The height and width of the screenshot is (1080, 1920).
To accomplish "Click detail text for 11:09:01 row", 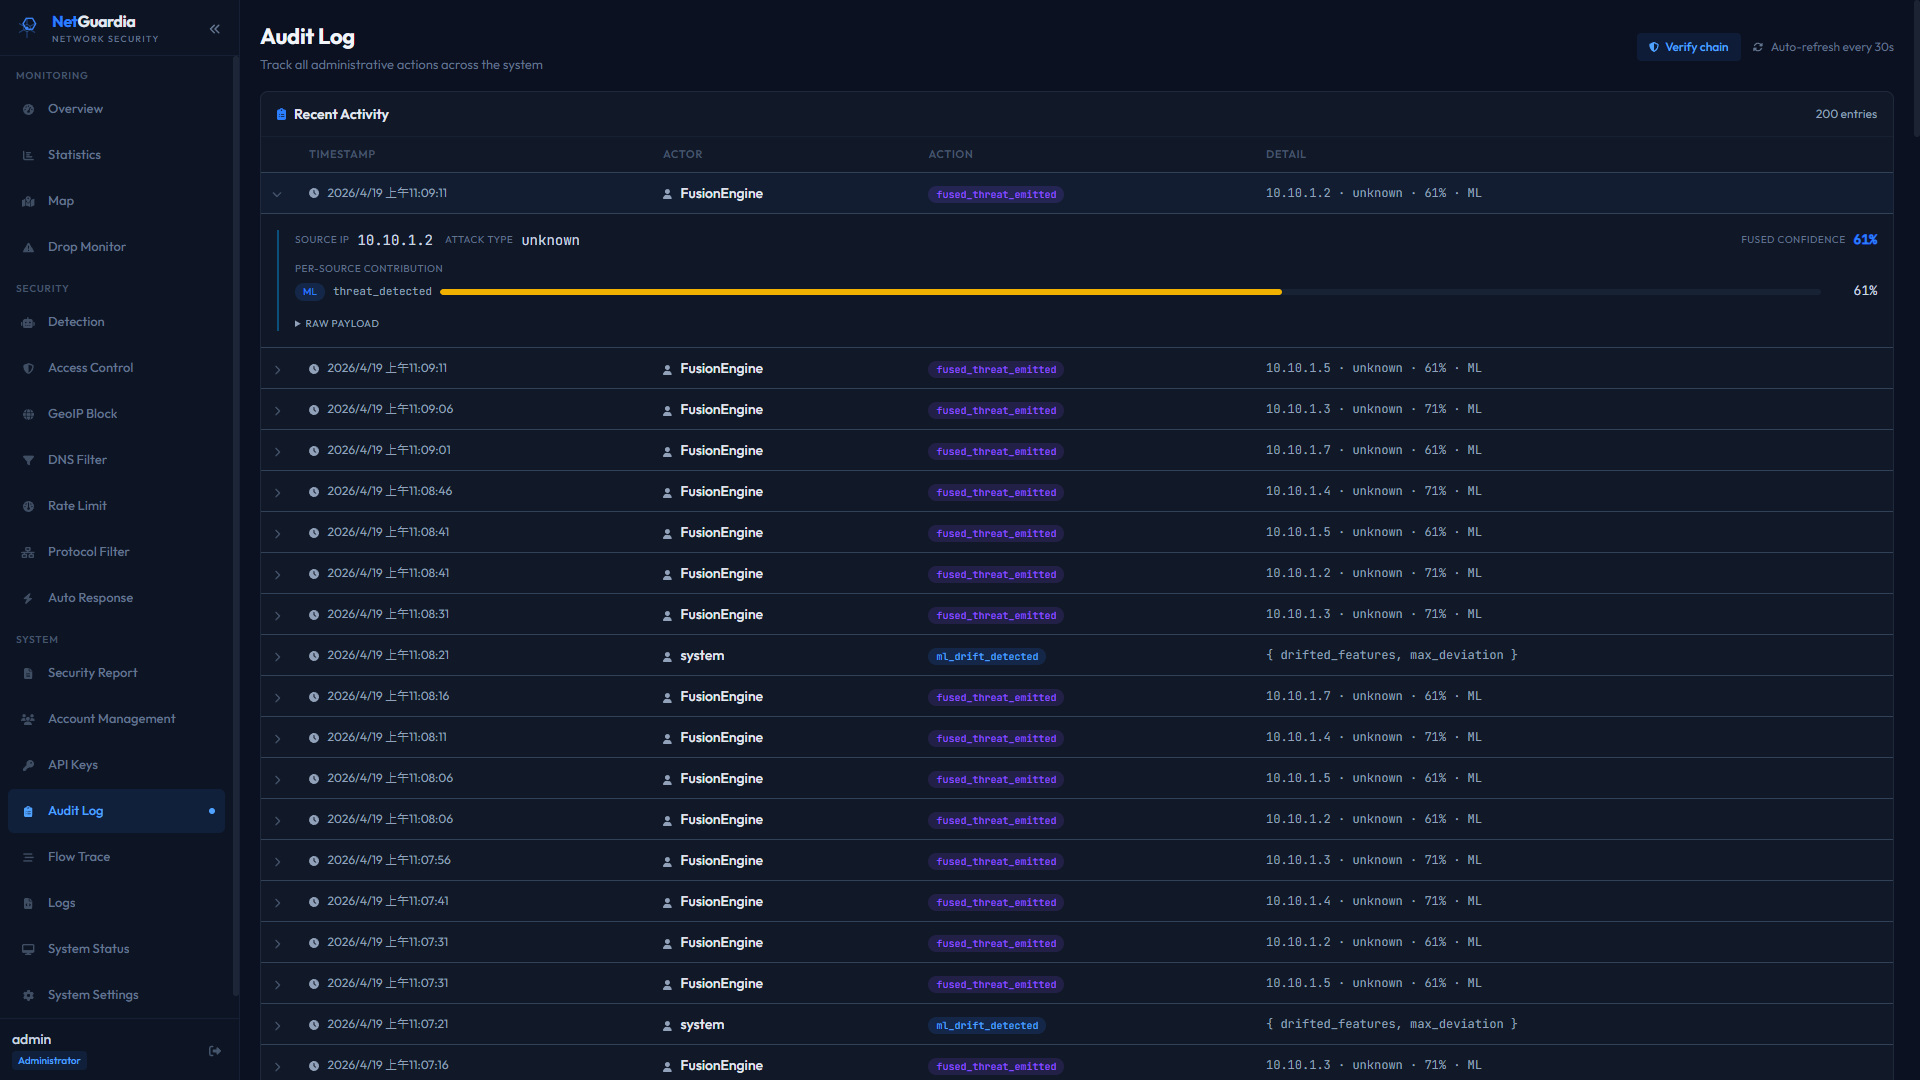I will (x=1374, y=450).
